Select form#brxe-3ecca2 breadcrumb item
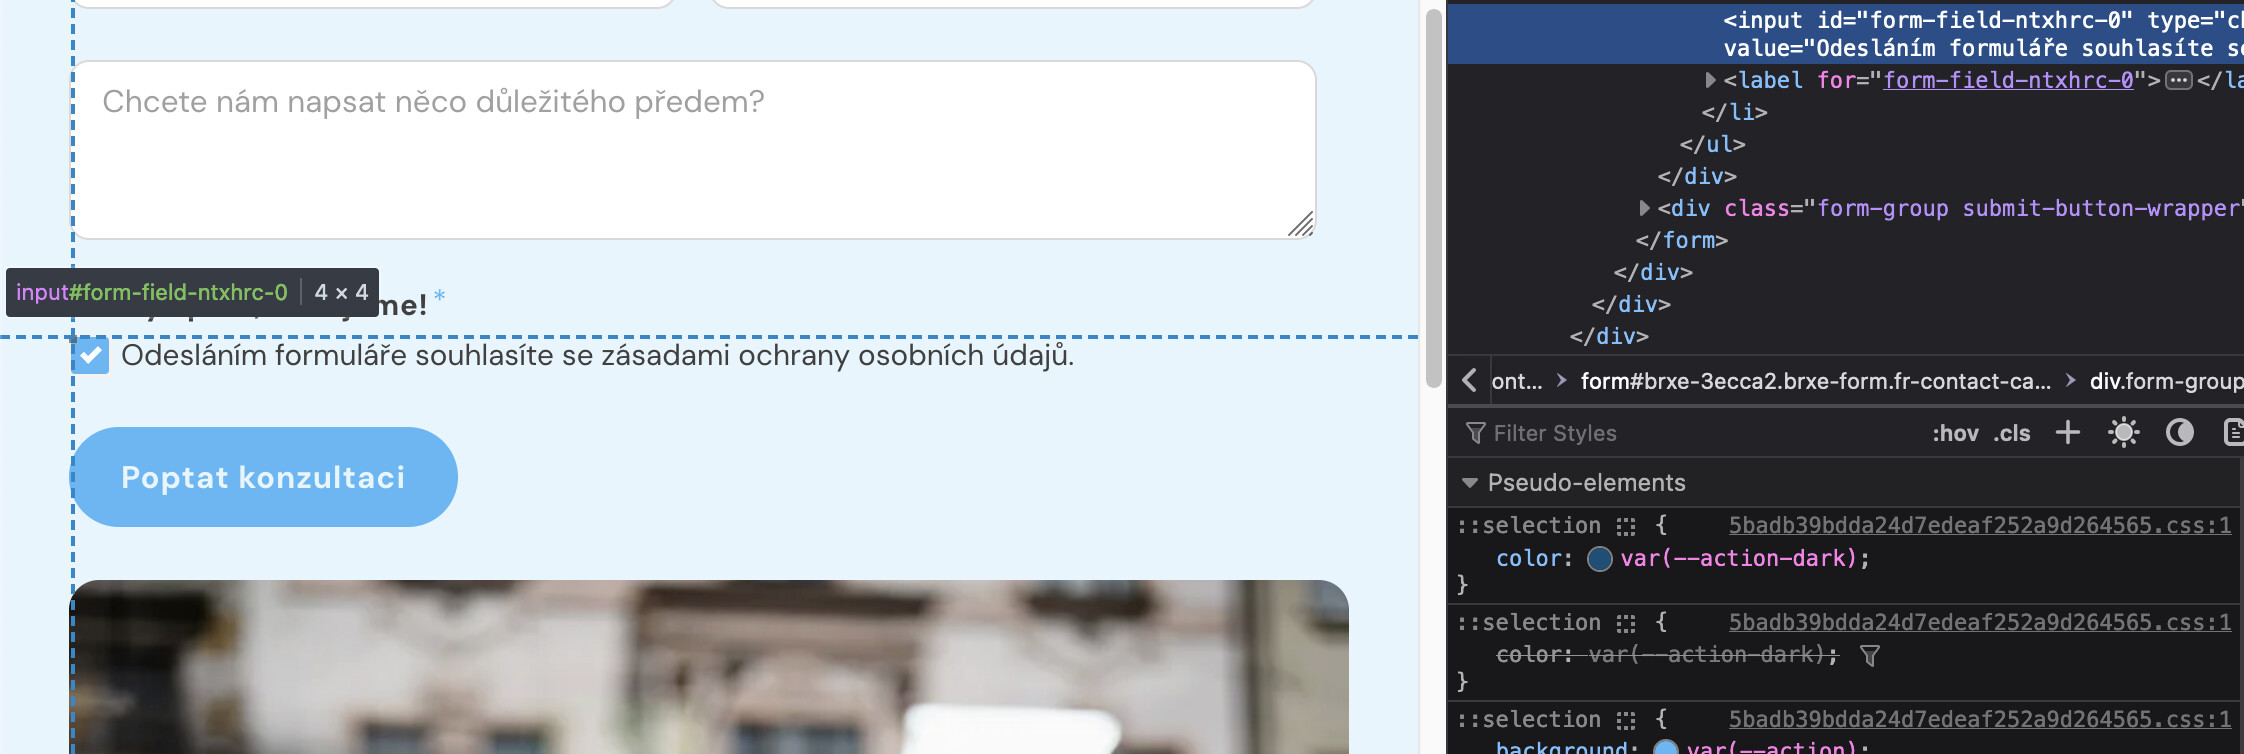This screenshot has height=754, width=2244. pos(1815,381)
